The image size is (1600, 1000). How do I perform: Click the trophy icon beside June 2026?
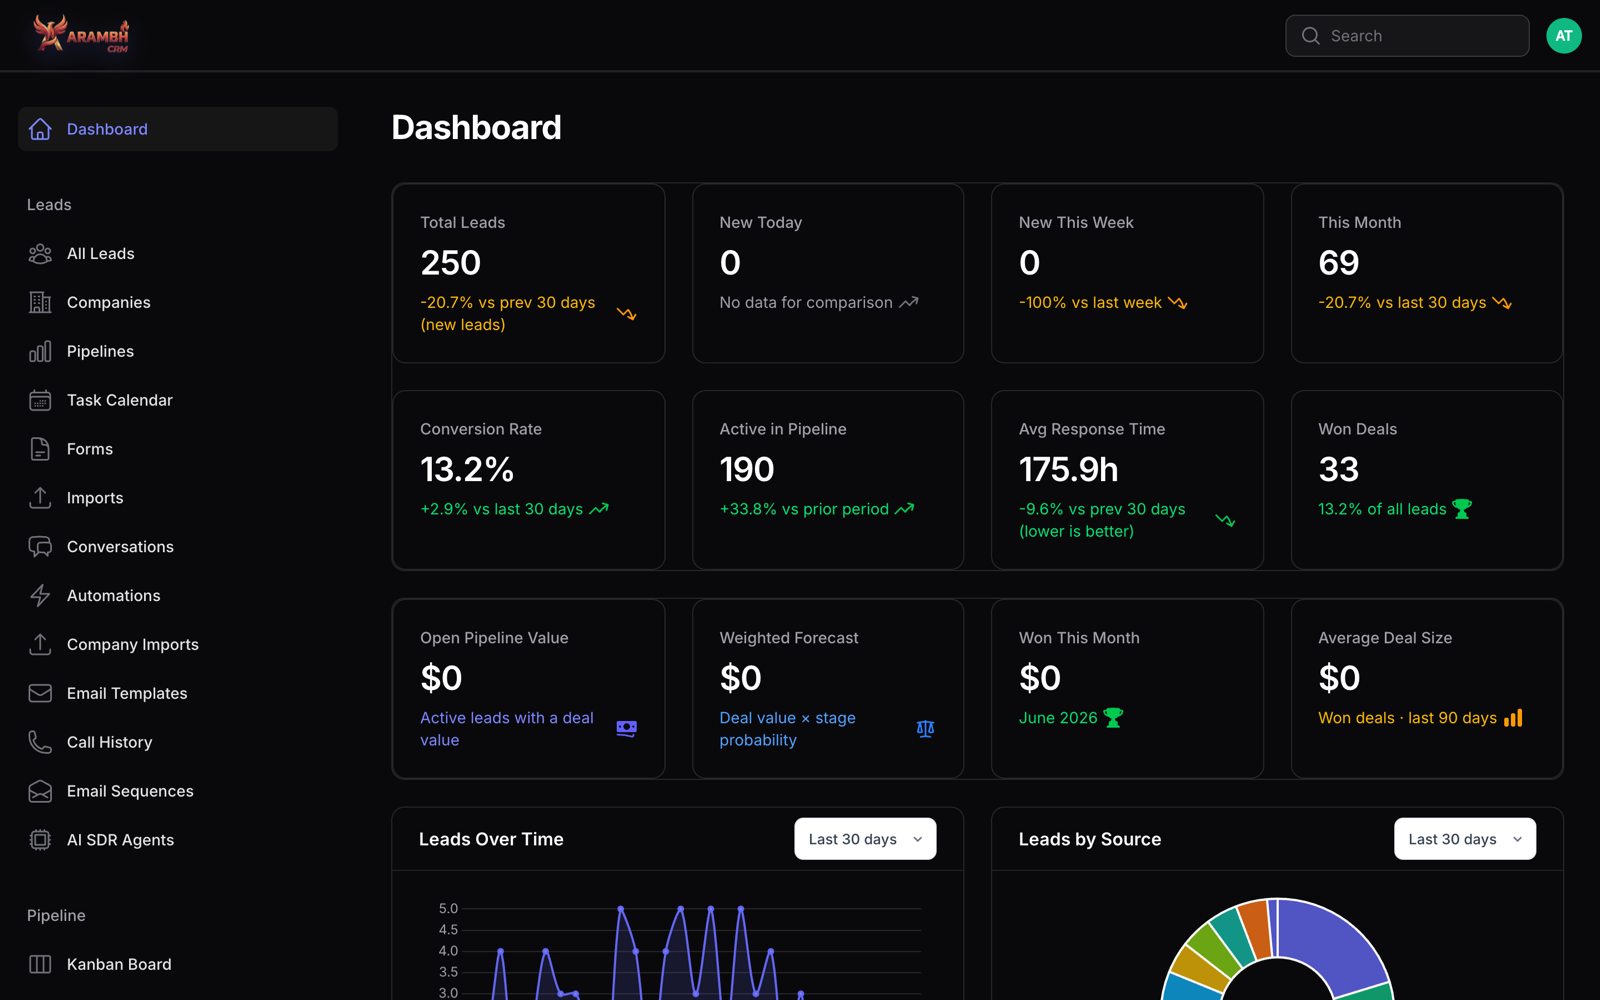click(x=1113, y=718)
